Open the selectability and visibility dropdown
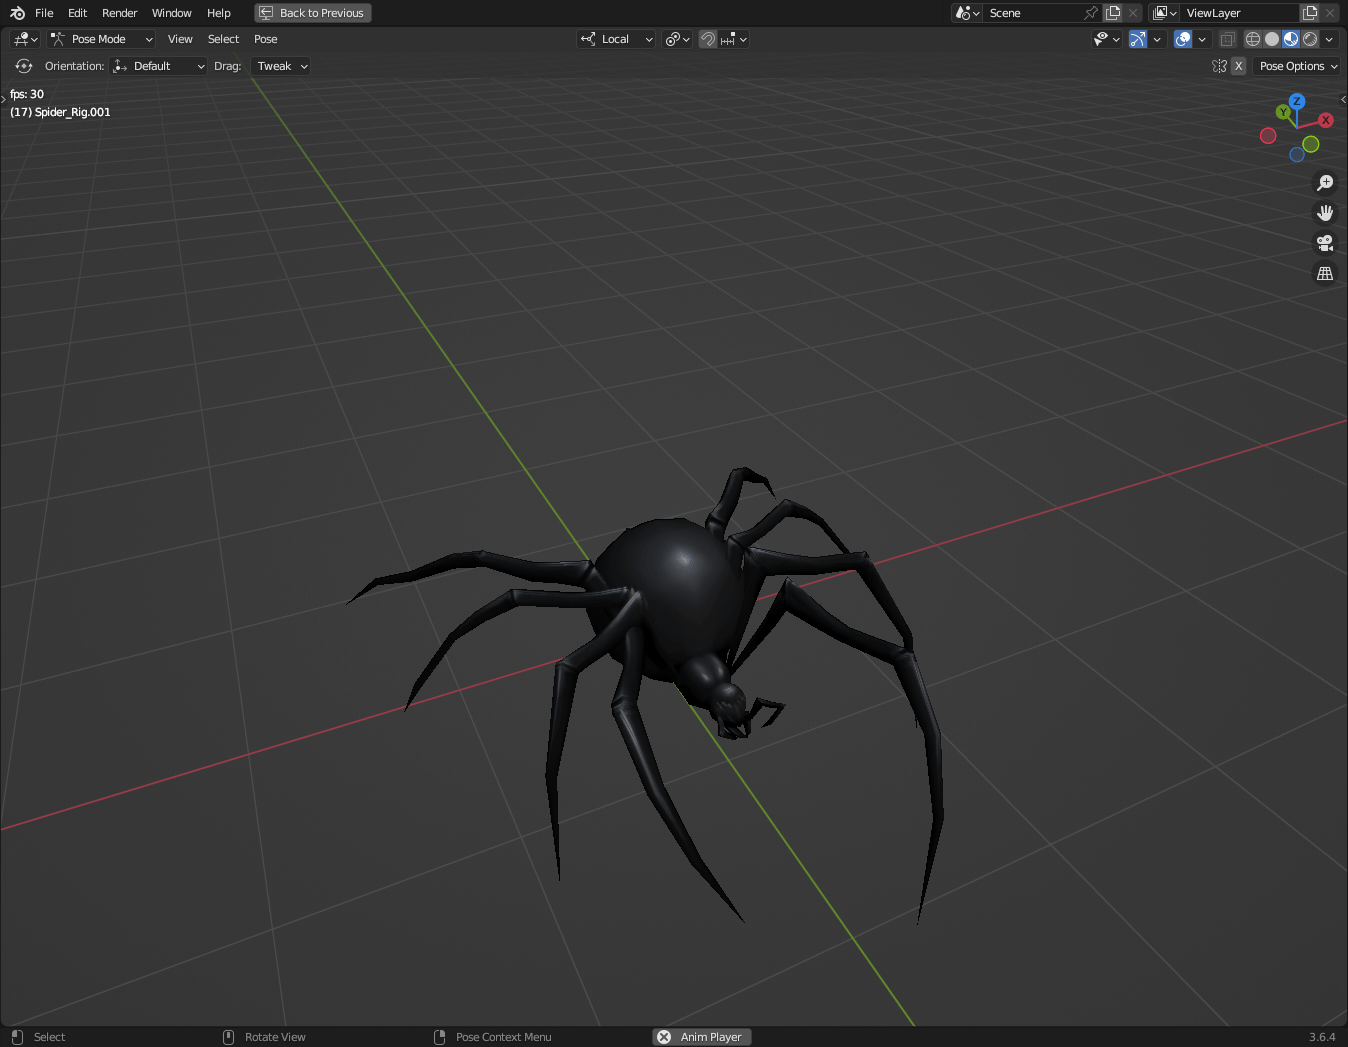The image size is (1348, 1047). [1106, 39]
